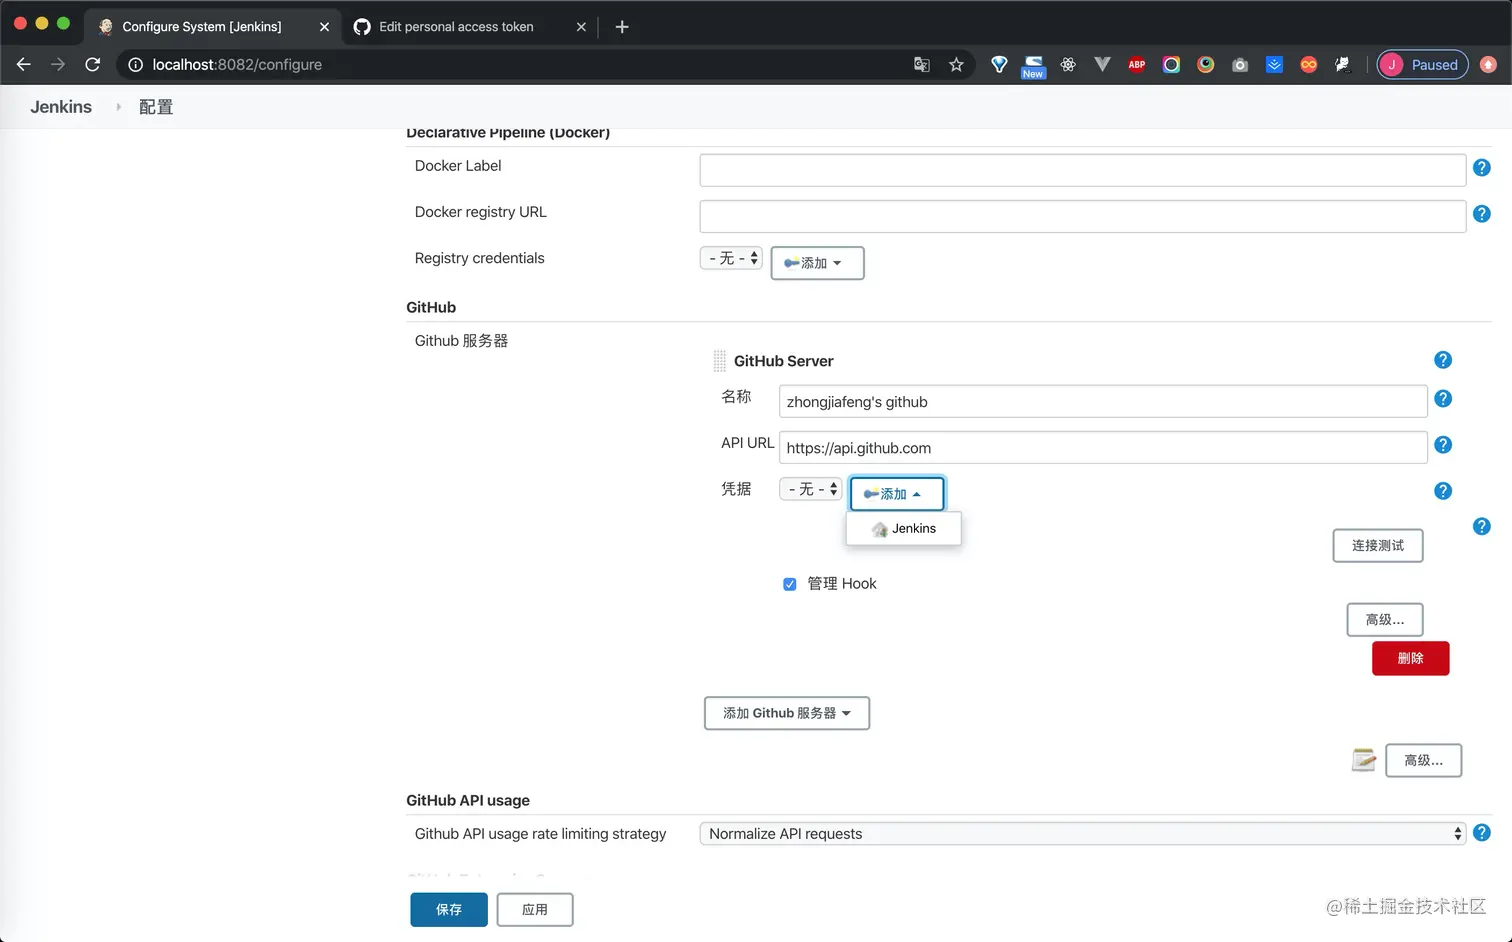Click the 应用 button
Viewport: 1512px width, 942px height.
(535, 910)
